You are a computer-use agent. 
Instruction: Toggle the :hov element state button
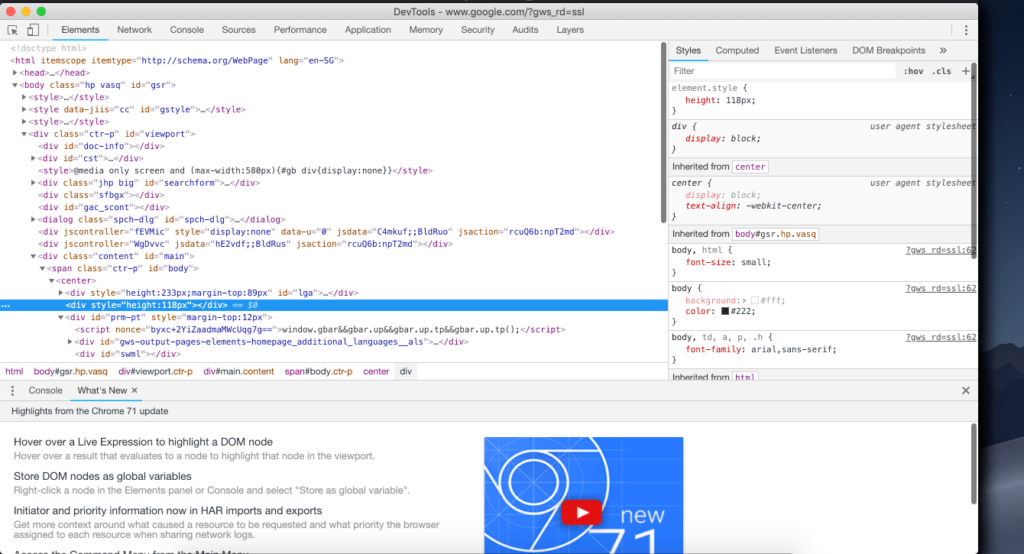coord(913,71)
